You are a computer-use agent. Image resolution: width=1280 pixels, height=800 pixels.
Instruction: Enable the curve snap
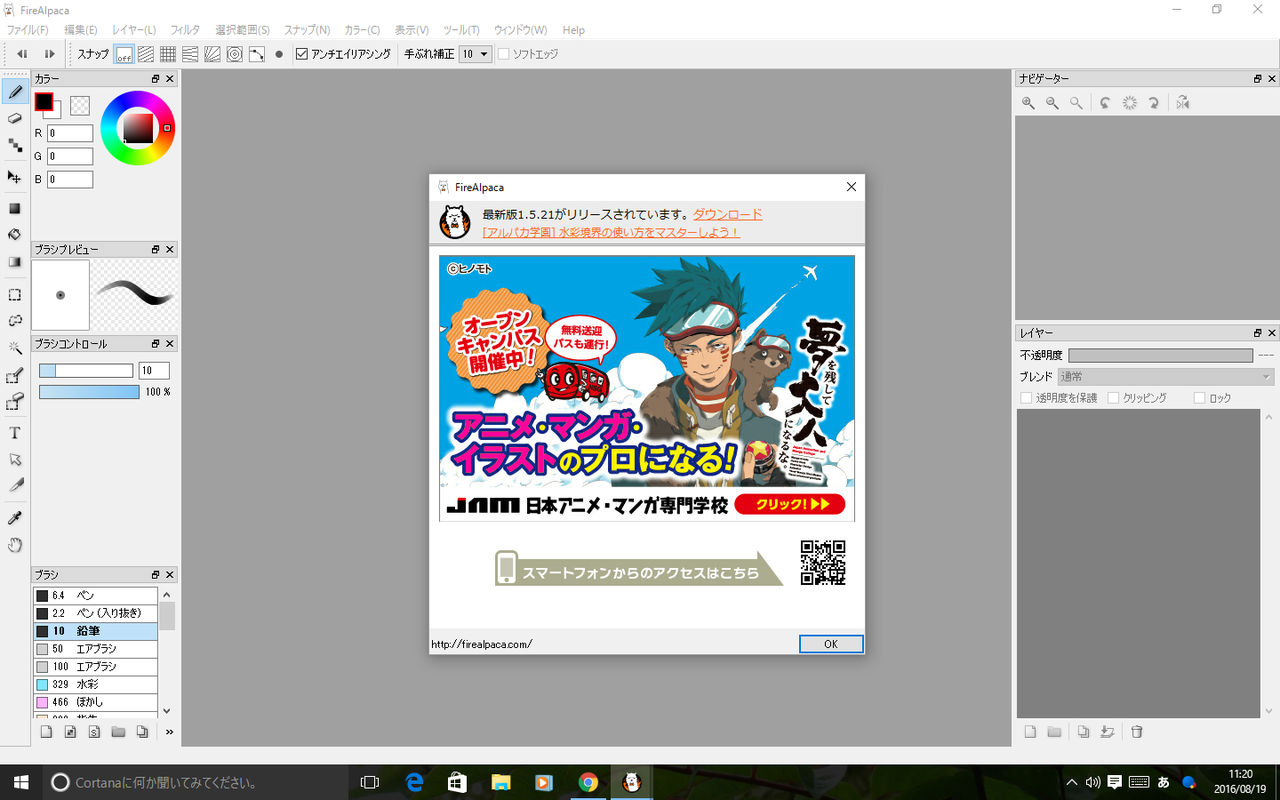(256, 54)
